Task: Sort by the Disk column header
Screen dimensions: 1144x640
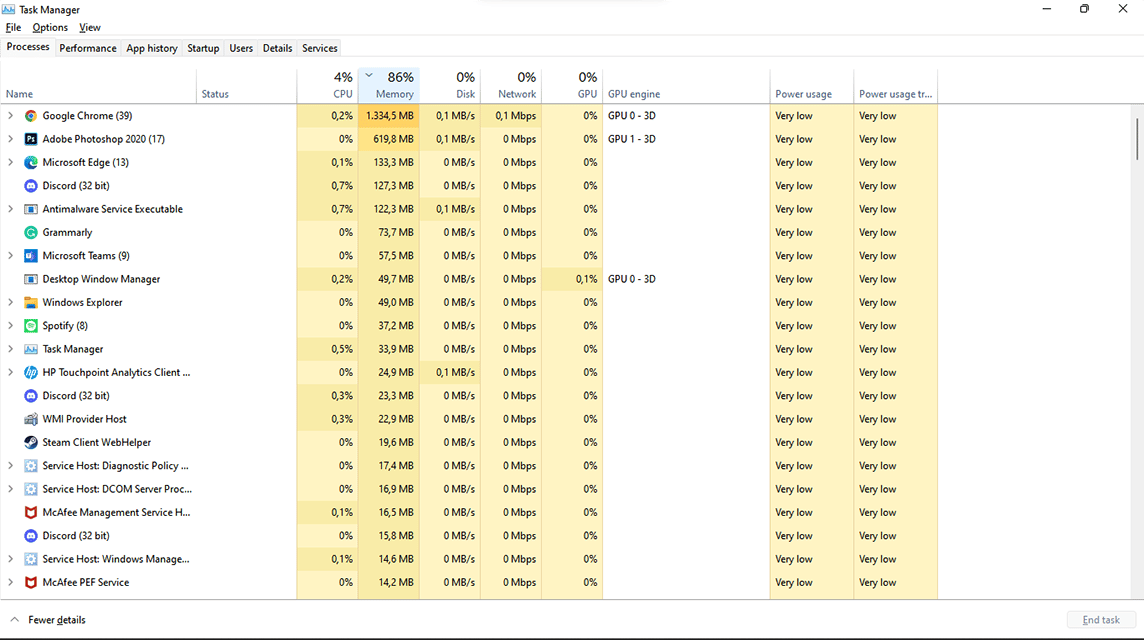Action: click(449, 87)
